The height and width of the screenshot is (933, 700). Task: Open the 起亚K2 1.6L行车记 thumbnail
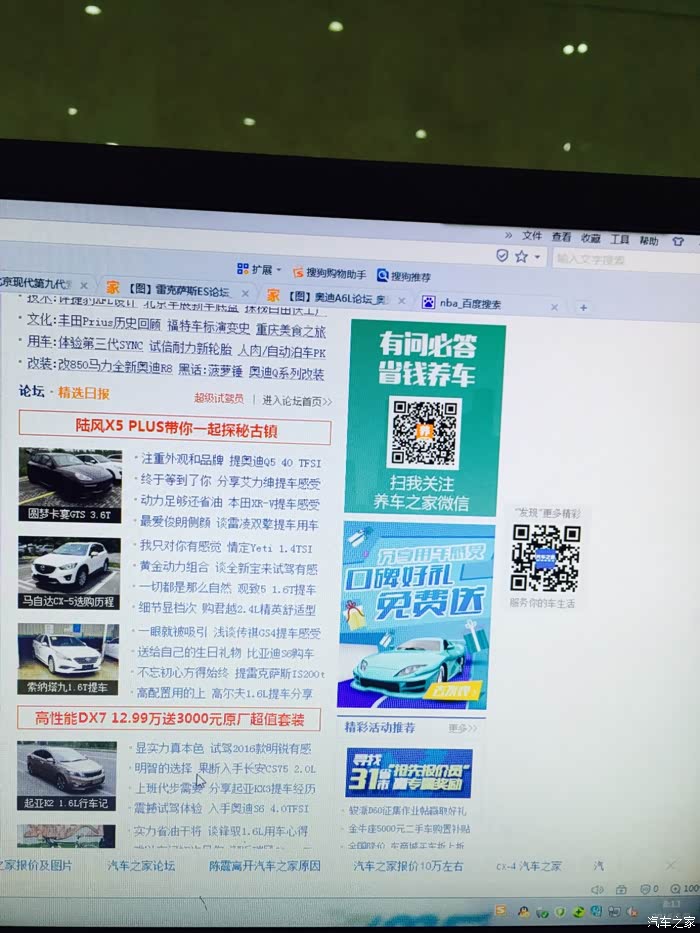click(67, 775)
